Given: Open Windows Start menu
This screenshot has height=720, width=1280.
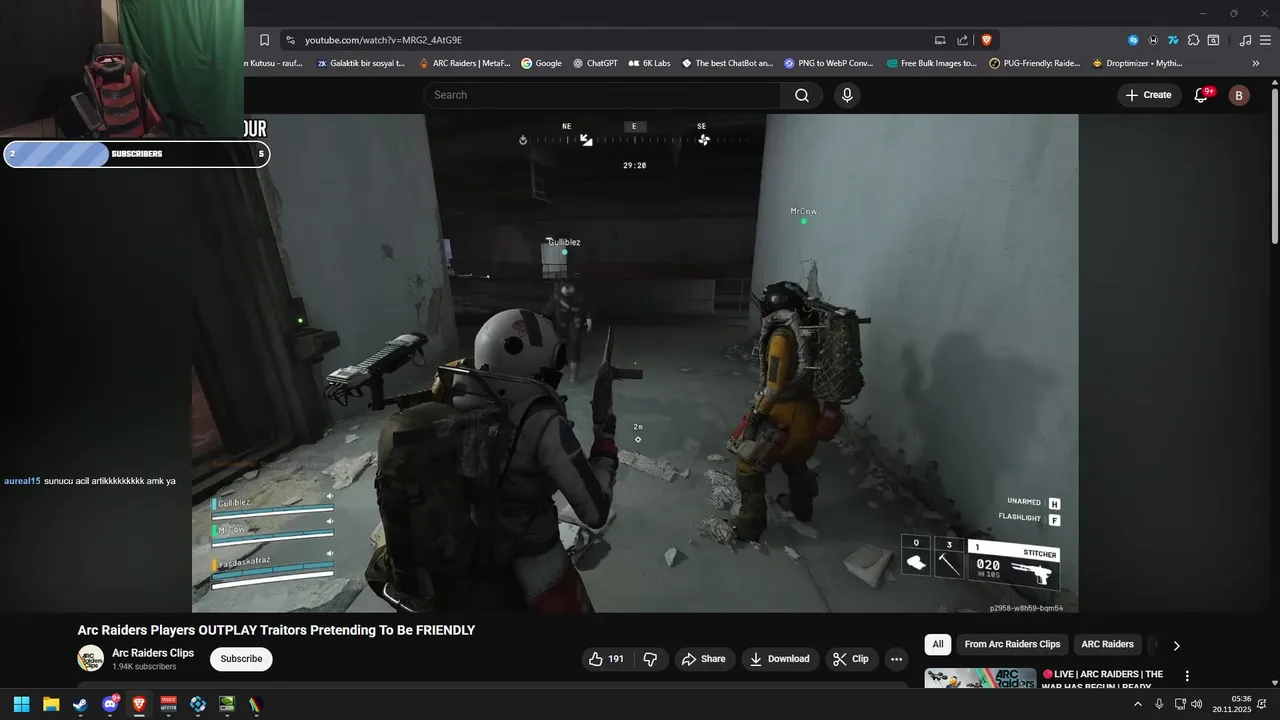Looking at the screenshot, I should [x=21, y=704].
